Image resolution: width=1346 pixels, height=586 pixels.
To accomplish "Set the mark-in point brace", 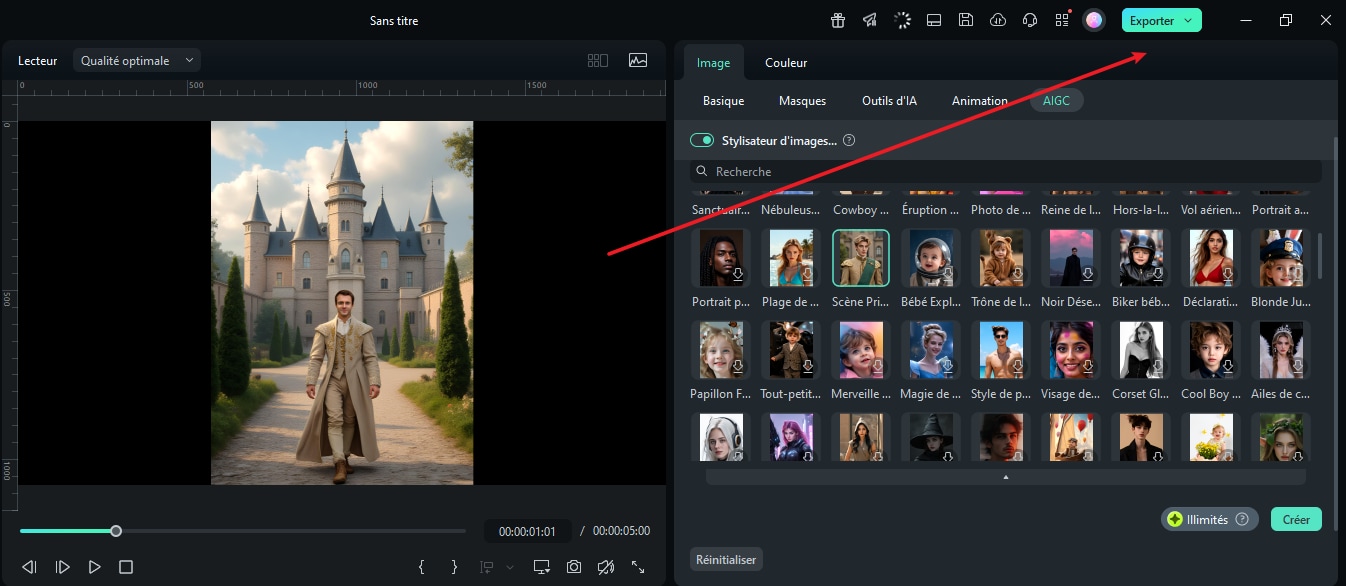I will [x=422, y=567].
